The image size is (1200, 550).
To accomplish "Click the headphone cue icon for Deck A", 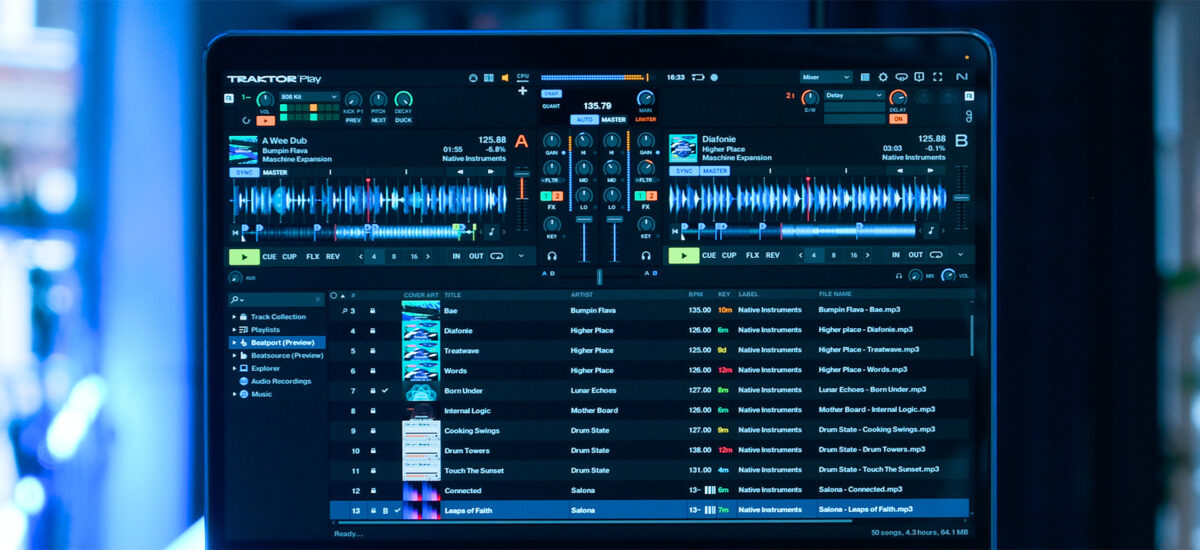I will pyautogui.click(x=551, y=255).
